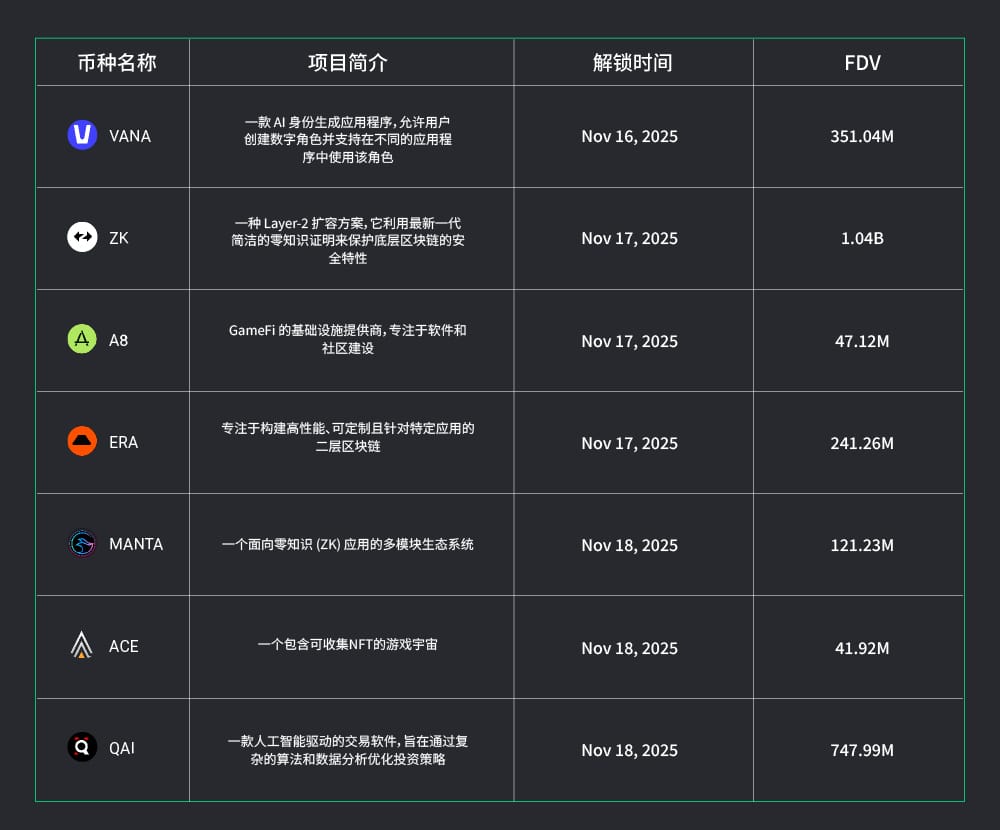Click VANA unlock date Nov 16, 2025

[x=629, y=136]
